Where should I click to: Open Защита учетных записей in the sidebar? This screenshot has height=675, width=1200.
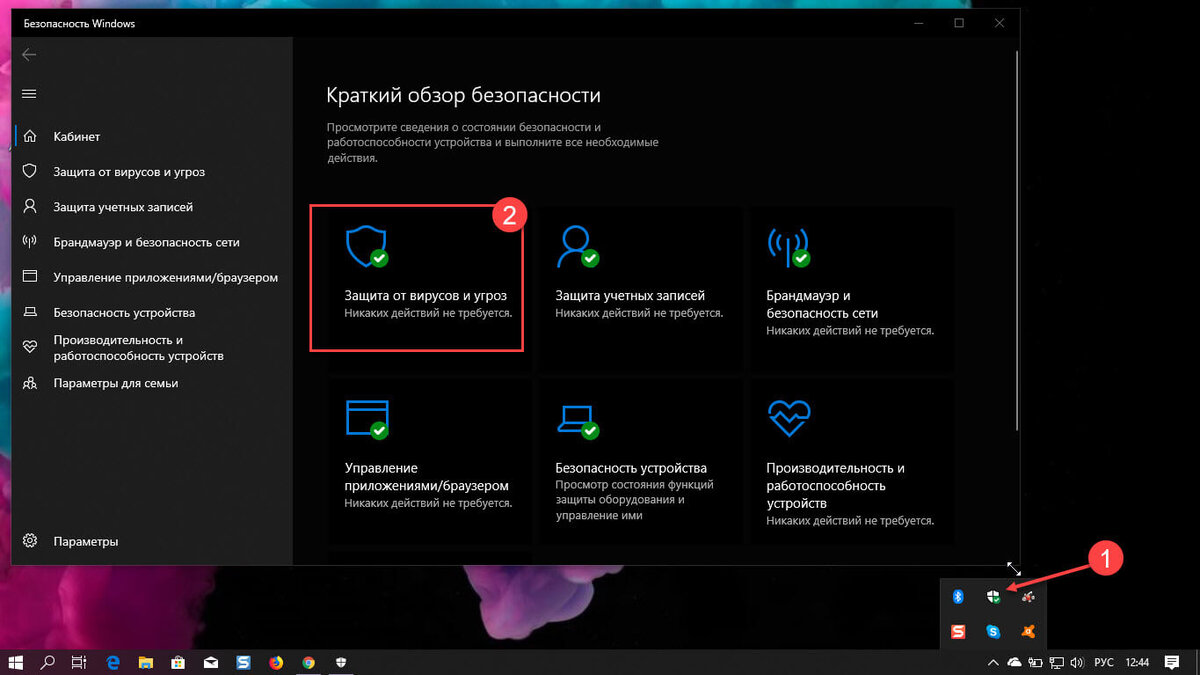tap(153, 207)
